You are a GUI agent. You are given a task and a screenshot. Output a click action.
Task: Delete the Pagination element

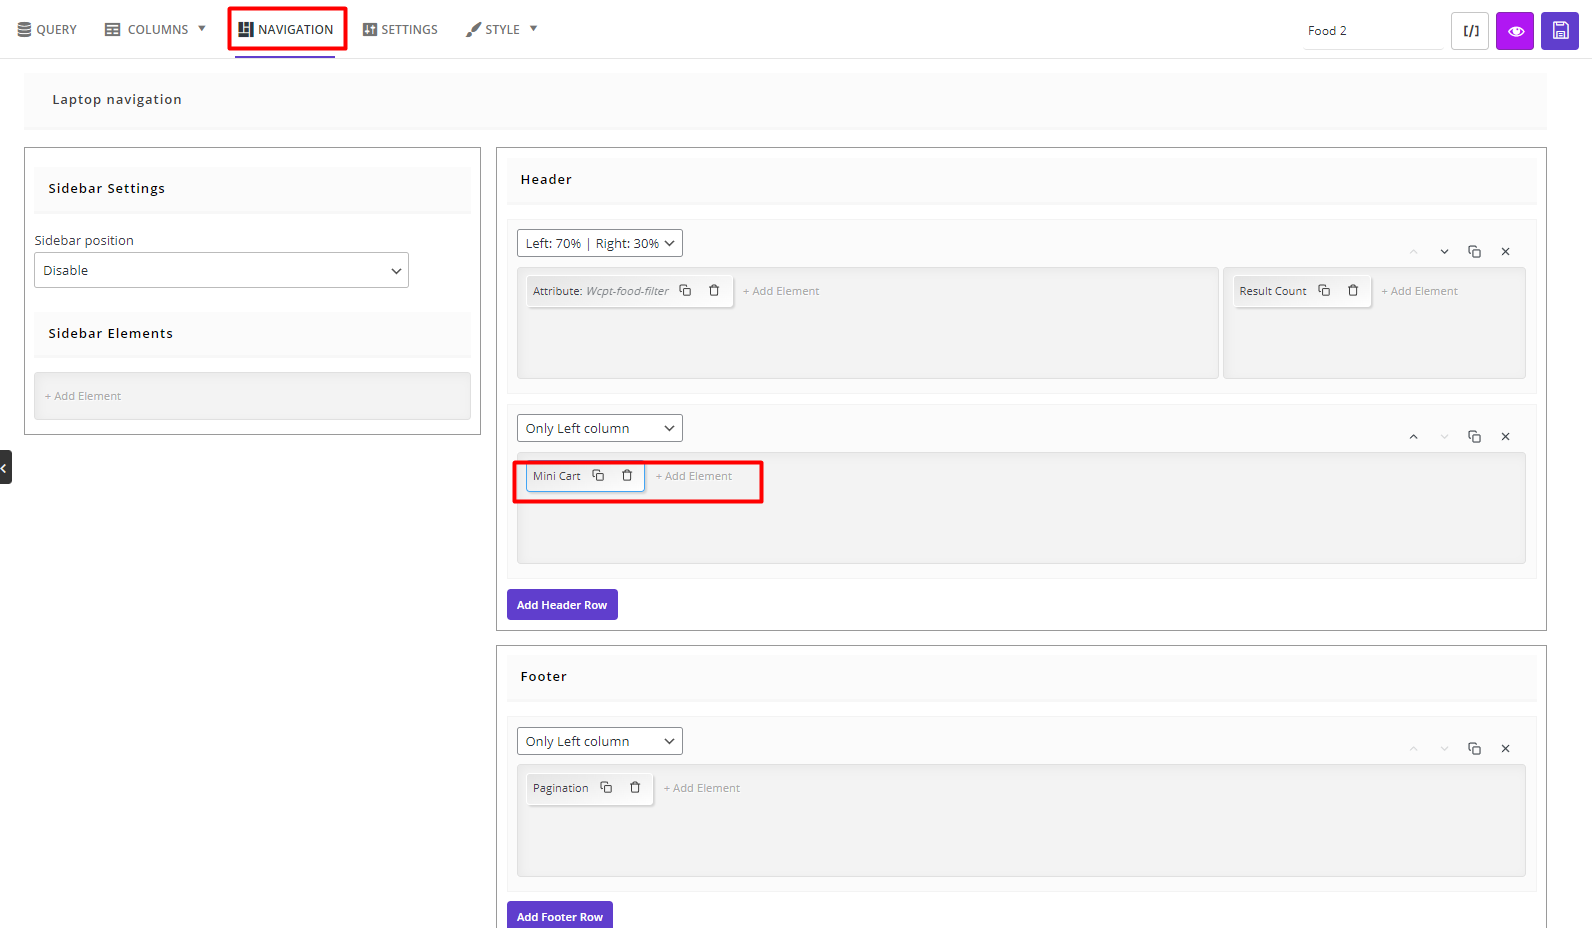635,788
